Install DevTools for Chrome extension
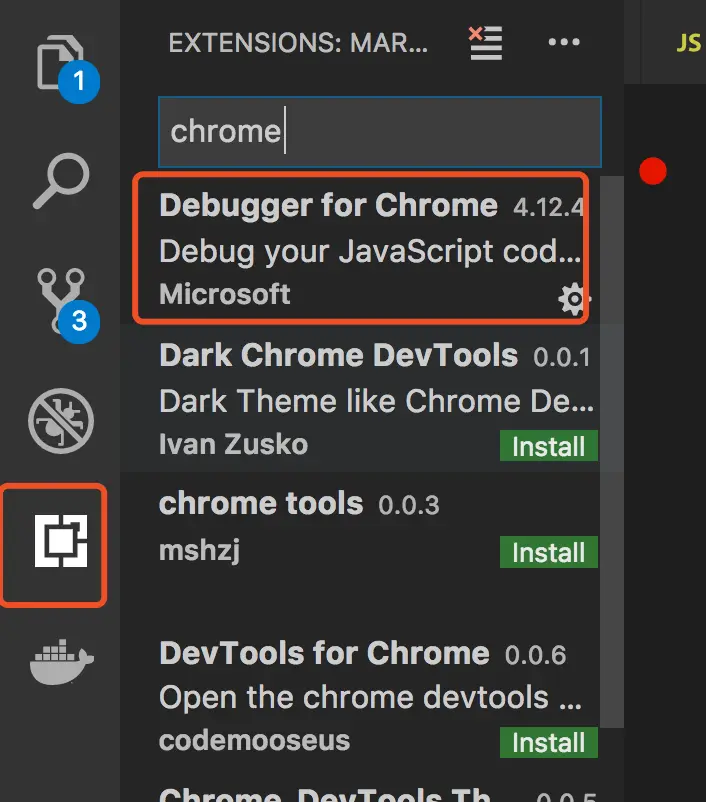Screen dimensions: 706x802 click(548, 742)
